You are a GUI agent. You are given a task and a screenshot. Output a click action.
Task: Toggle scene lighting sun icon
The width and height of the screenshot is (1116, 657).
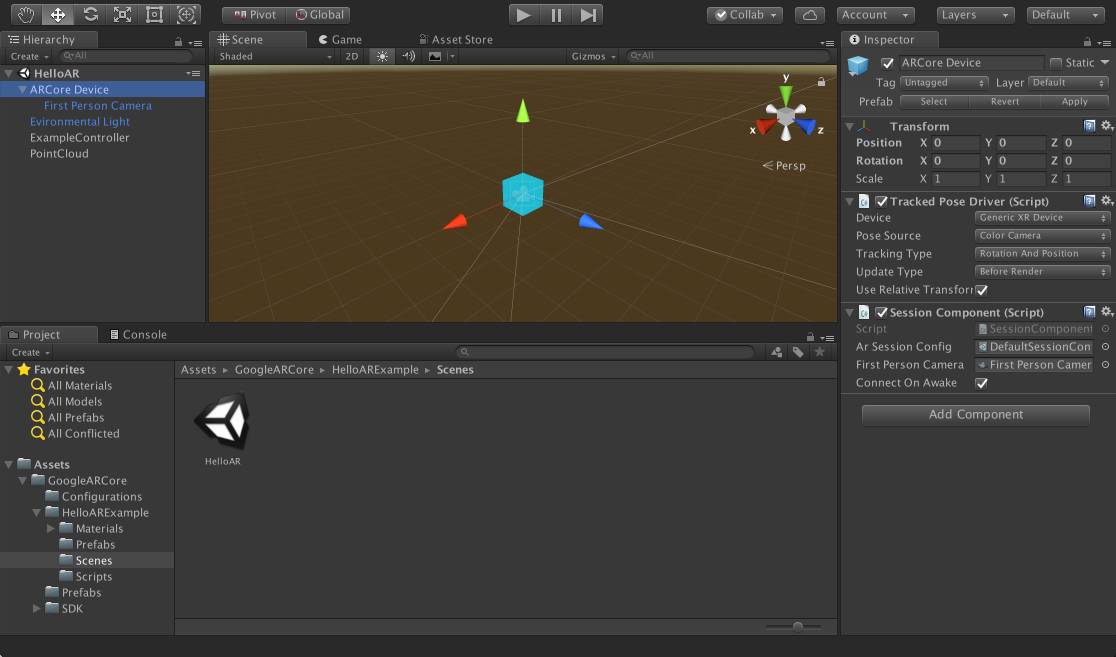[382, 56]
